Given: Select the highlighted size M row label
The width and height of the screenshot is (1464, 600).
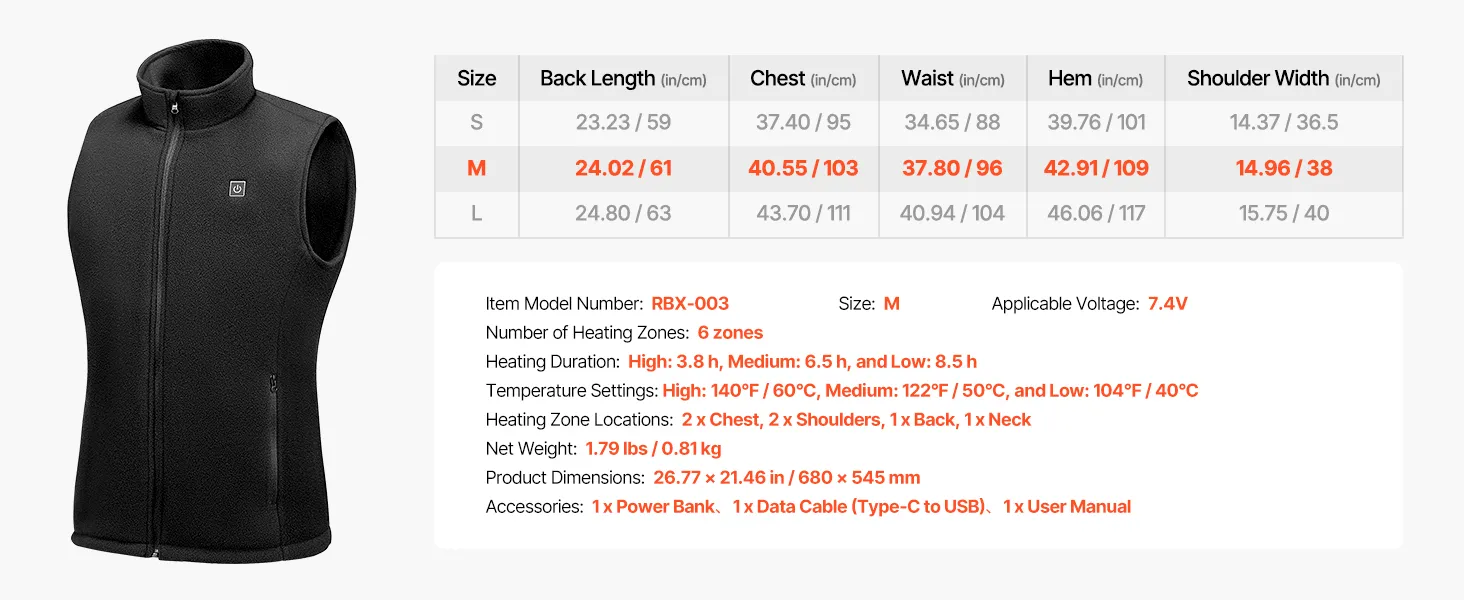Looking at the screenshot, I should (477, 168).
